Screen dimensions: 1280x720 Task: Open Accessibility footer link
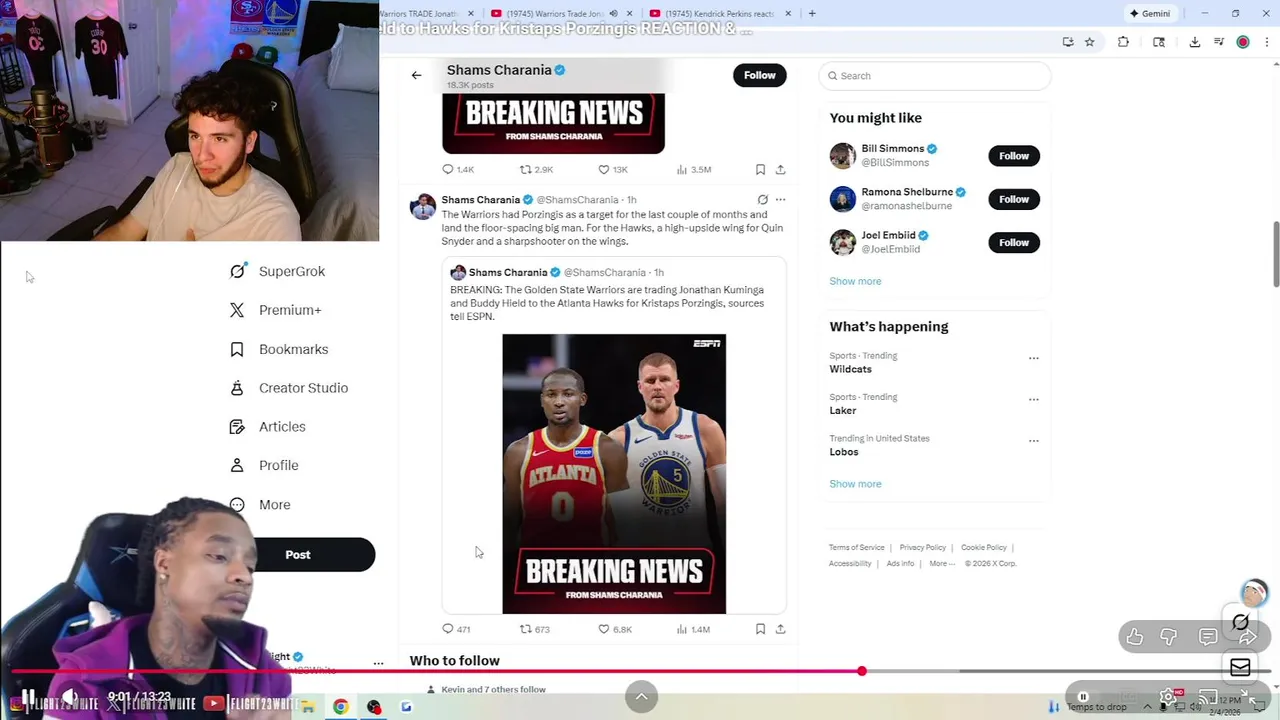tap(850, 564)
